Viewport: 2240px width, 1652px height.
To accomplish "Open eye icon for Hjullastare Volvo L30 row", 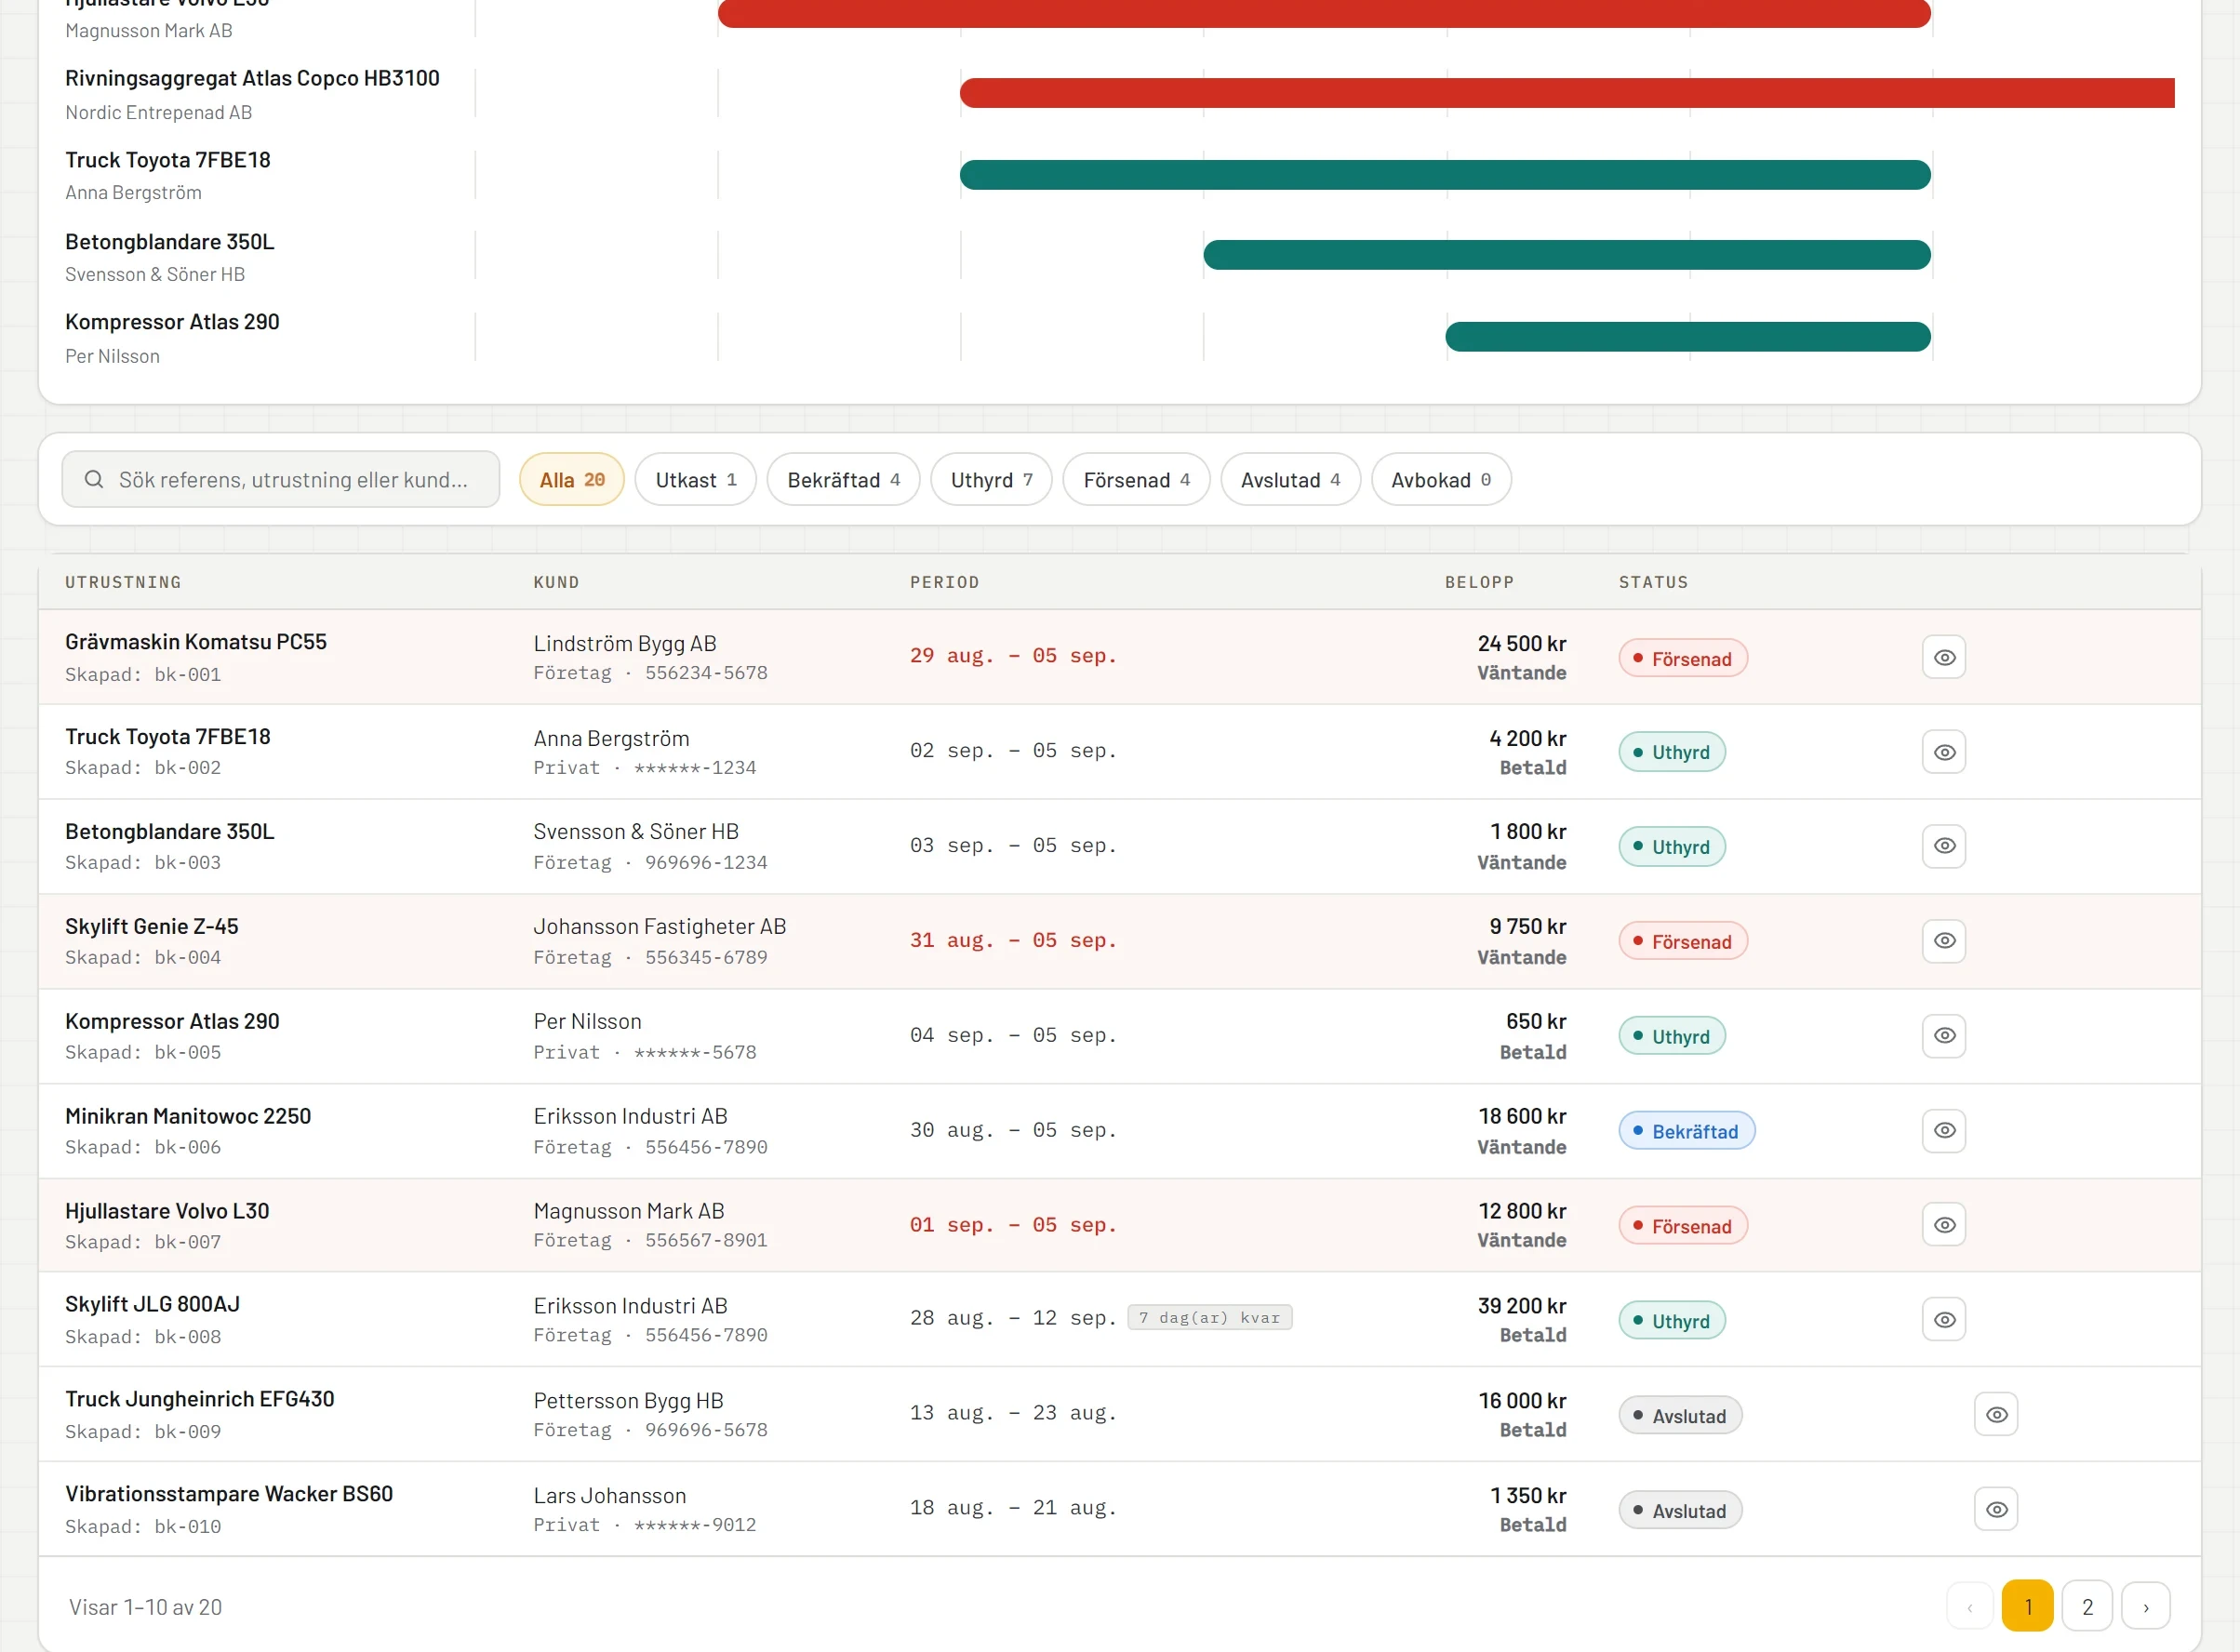I will coord(1944,1225).
